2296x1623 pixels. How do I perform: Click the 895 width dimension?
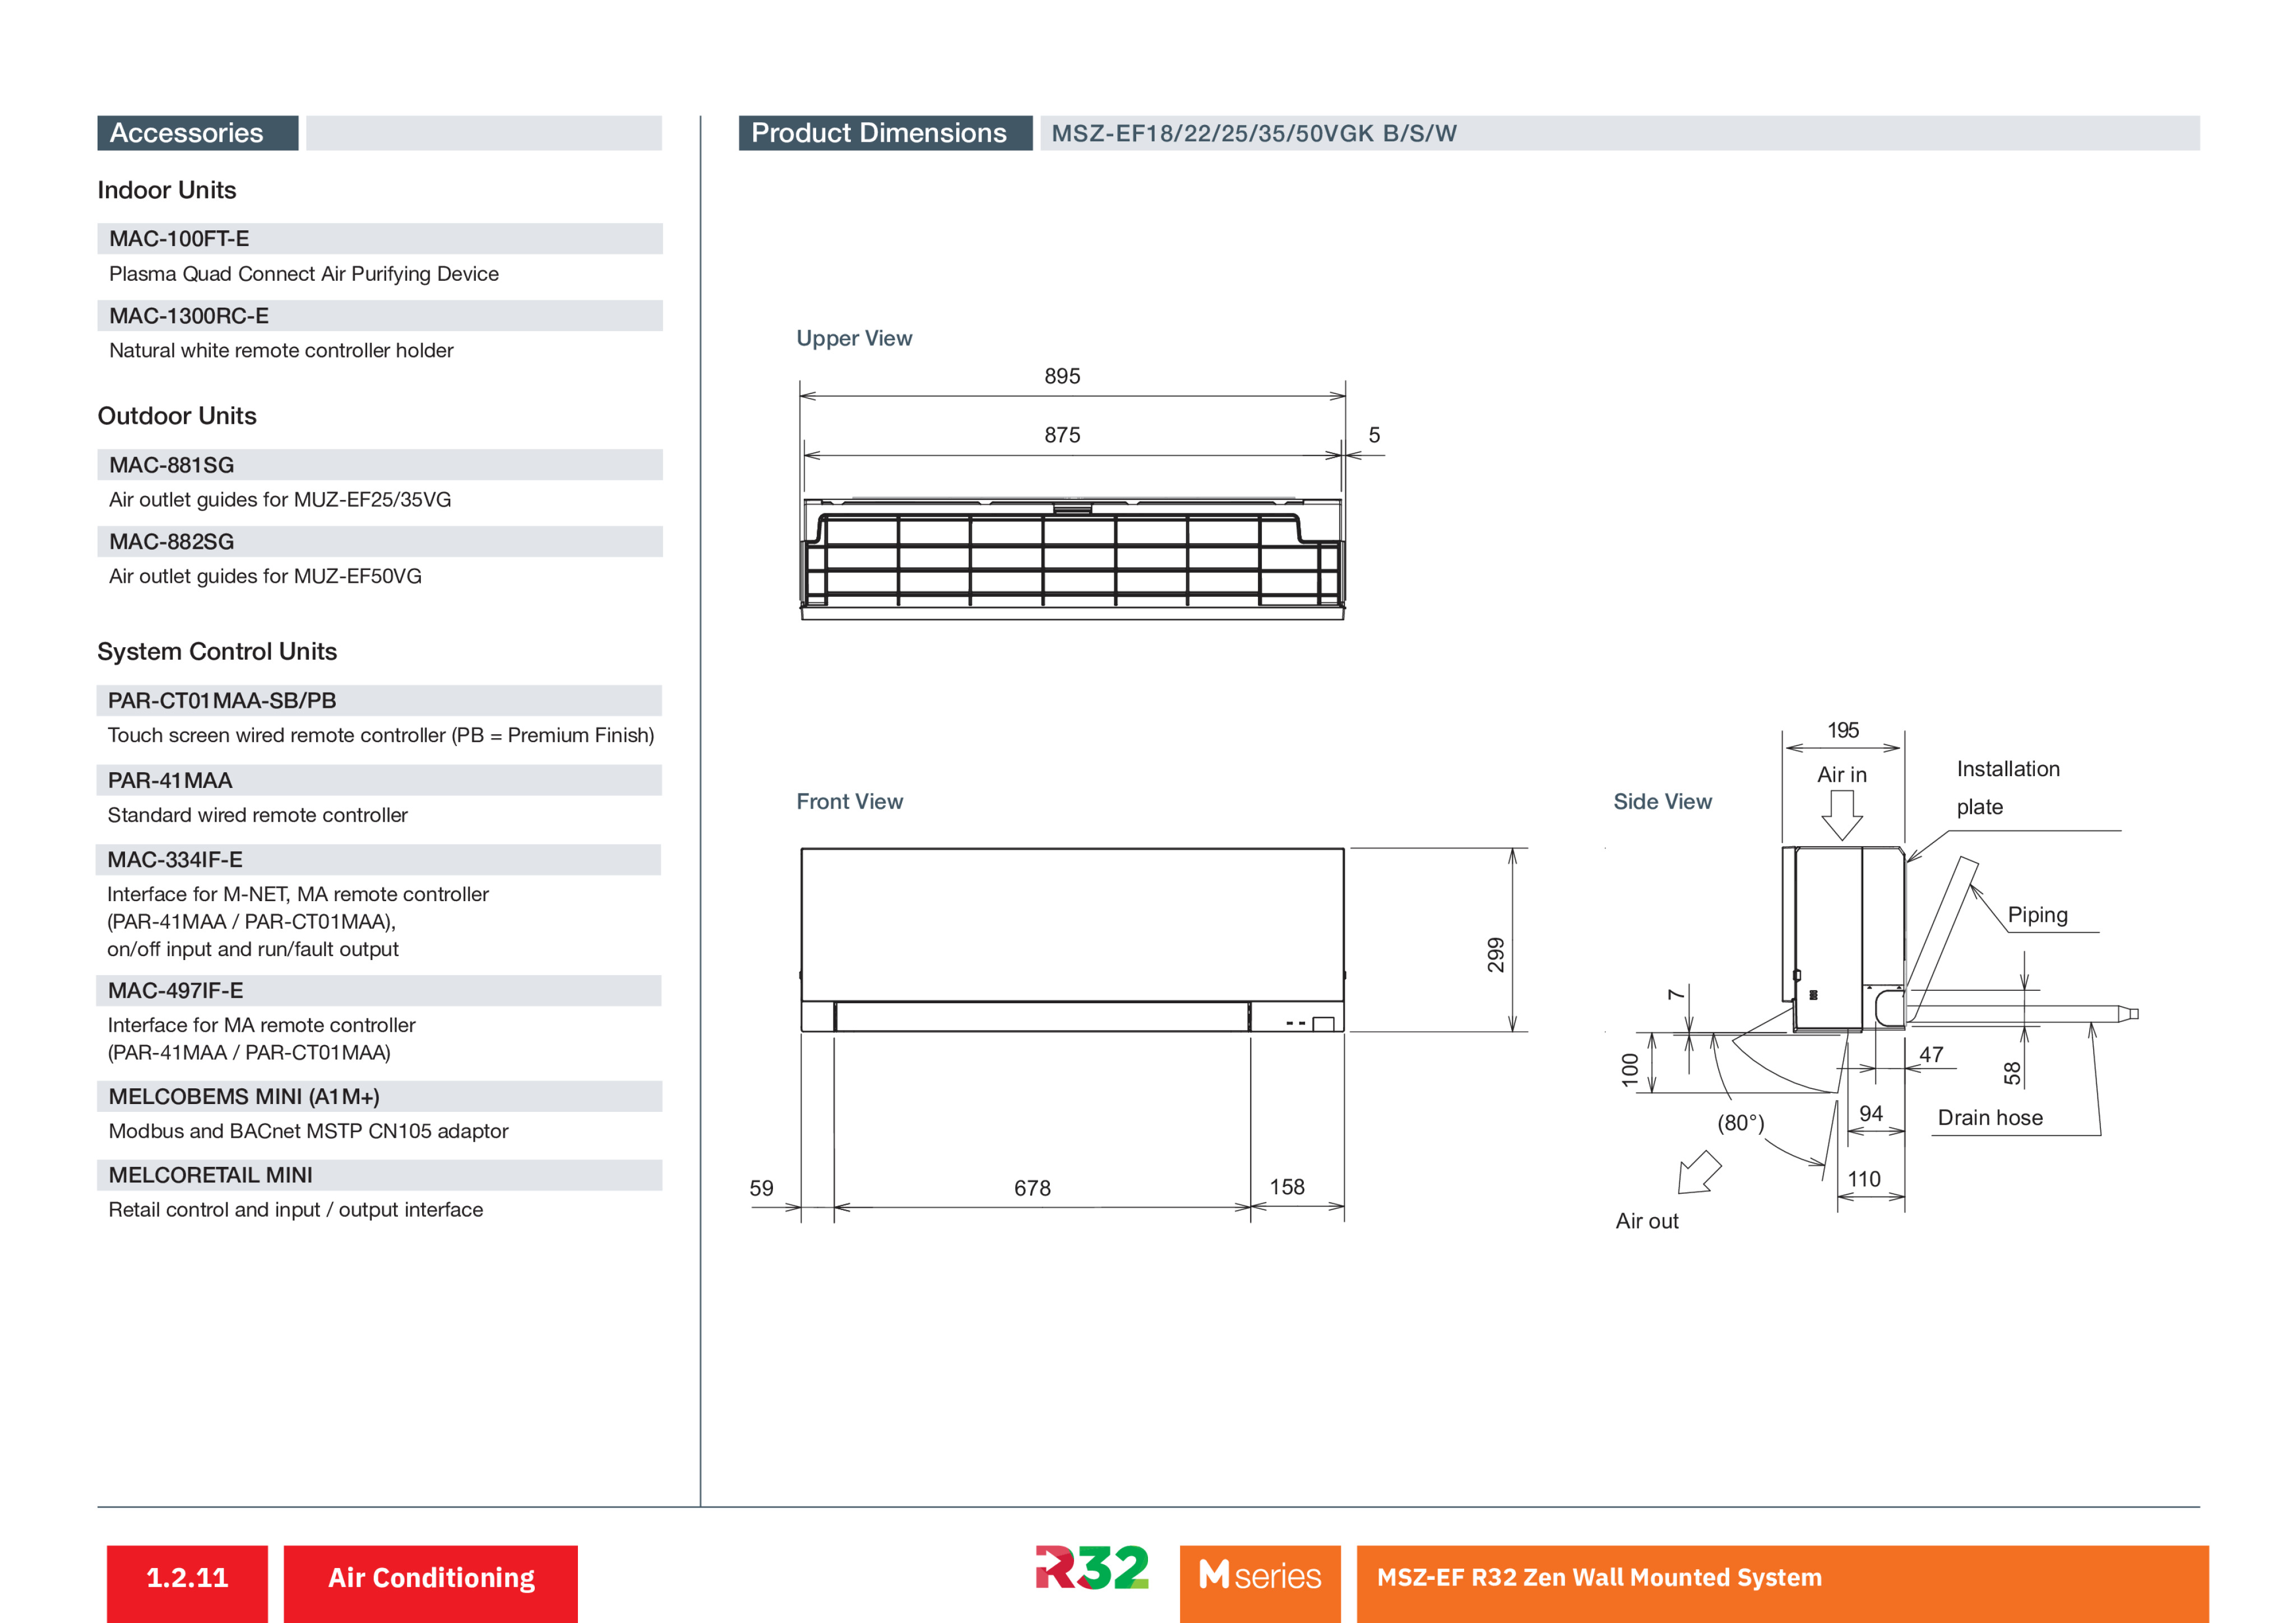click(x=1062, y=376)
